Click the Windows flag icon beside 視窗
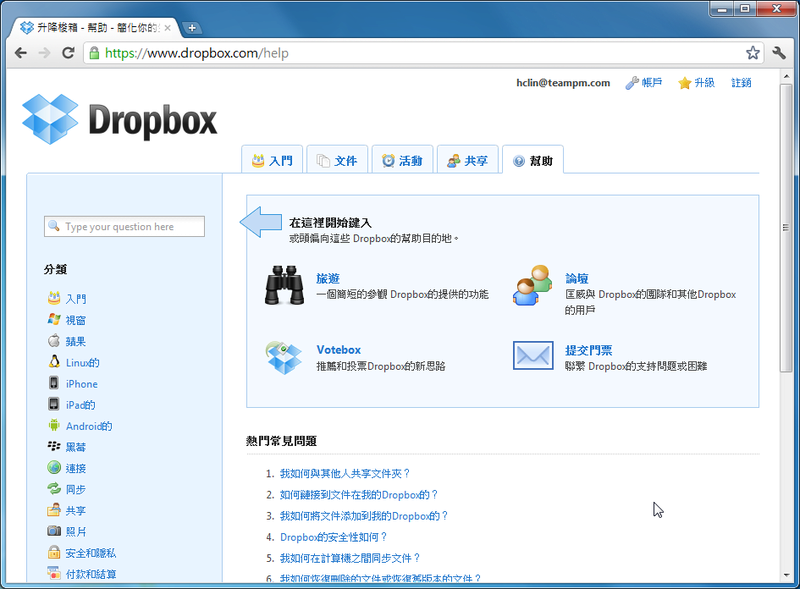This screenshot has width=800, height=589. [54, 319]
